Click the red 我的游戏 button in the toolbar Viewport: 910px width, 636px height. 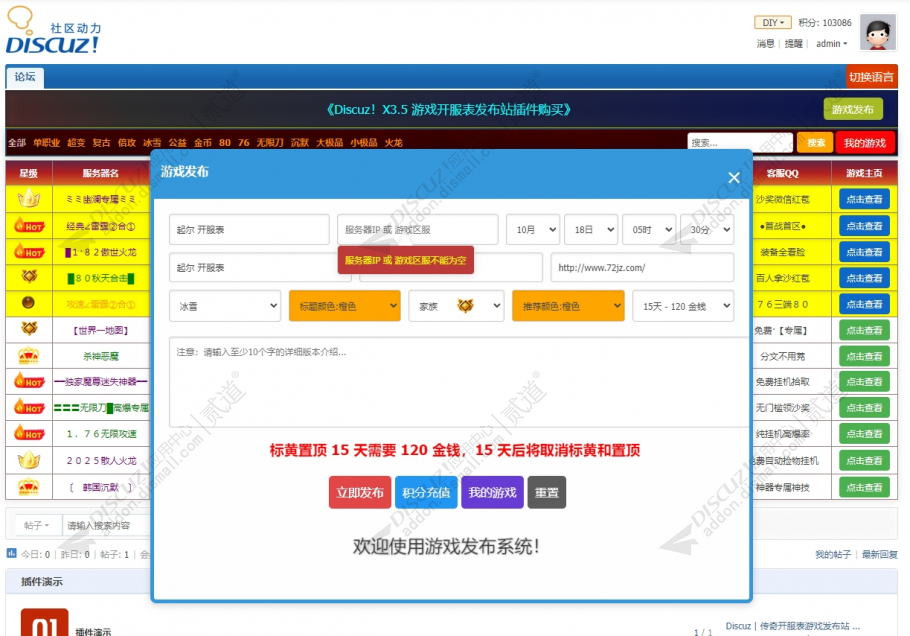coord(865,143)
